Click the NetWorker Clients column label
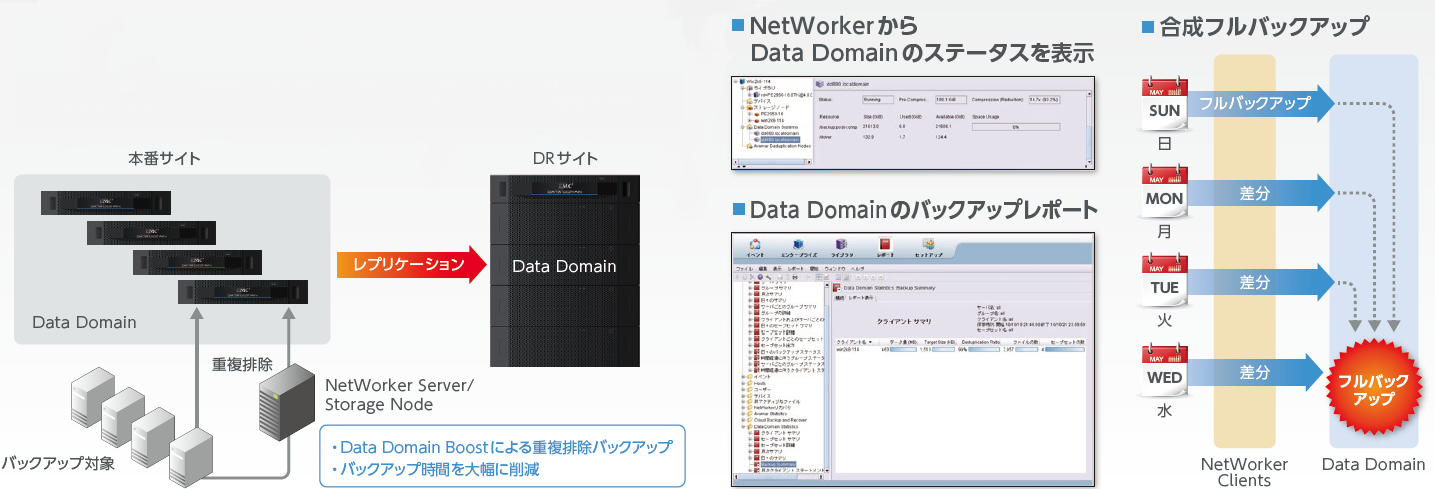1435x489 pixels. [x=1244, y=472]
